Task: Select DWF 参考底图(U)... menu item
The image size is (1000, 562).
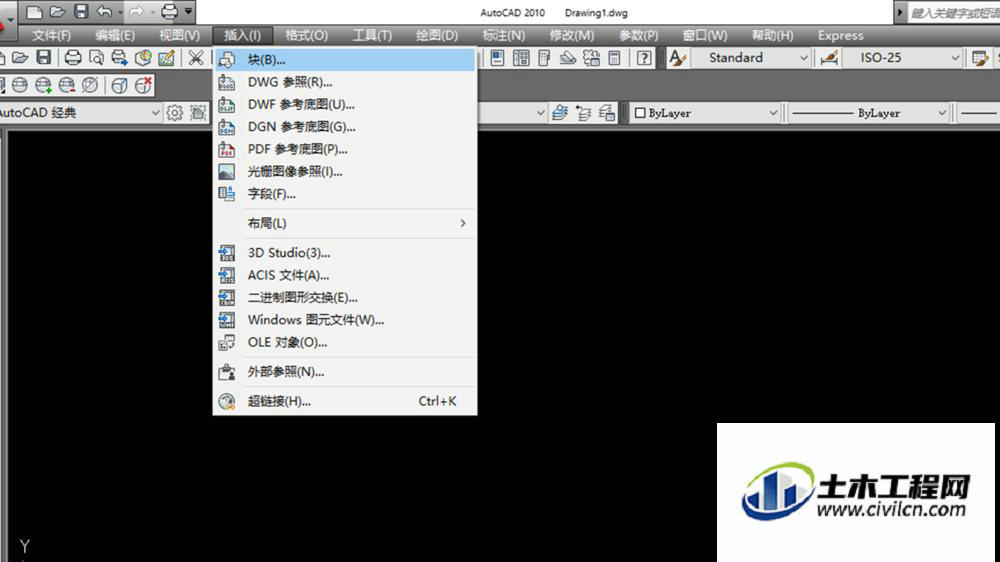Action: [x=345, y=105]
